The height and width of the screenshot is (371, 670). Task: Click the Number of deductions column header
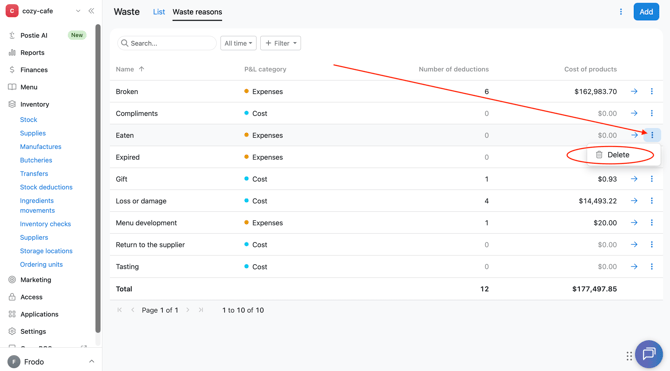[x=453, y=69]
